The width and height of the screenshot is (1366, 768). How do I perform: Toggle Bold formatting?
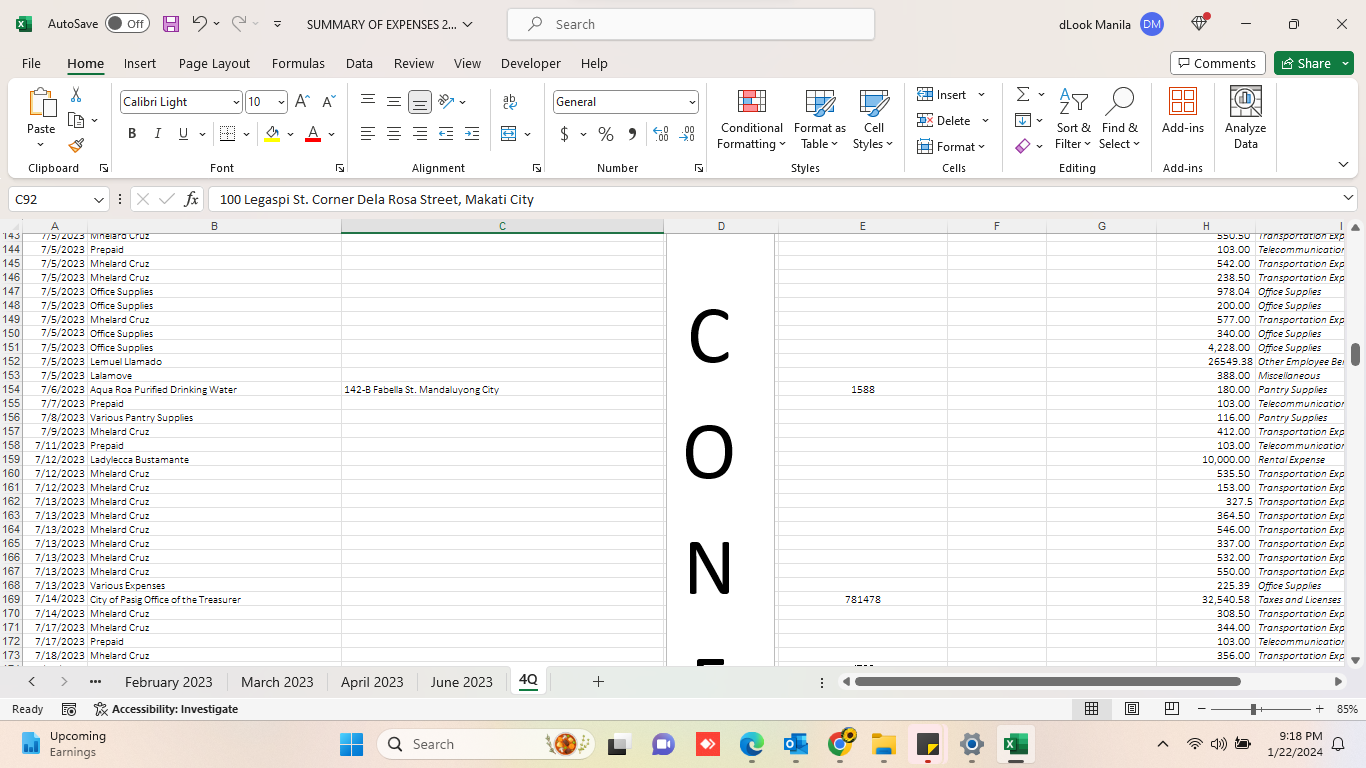(132, 134)
